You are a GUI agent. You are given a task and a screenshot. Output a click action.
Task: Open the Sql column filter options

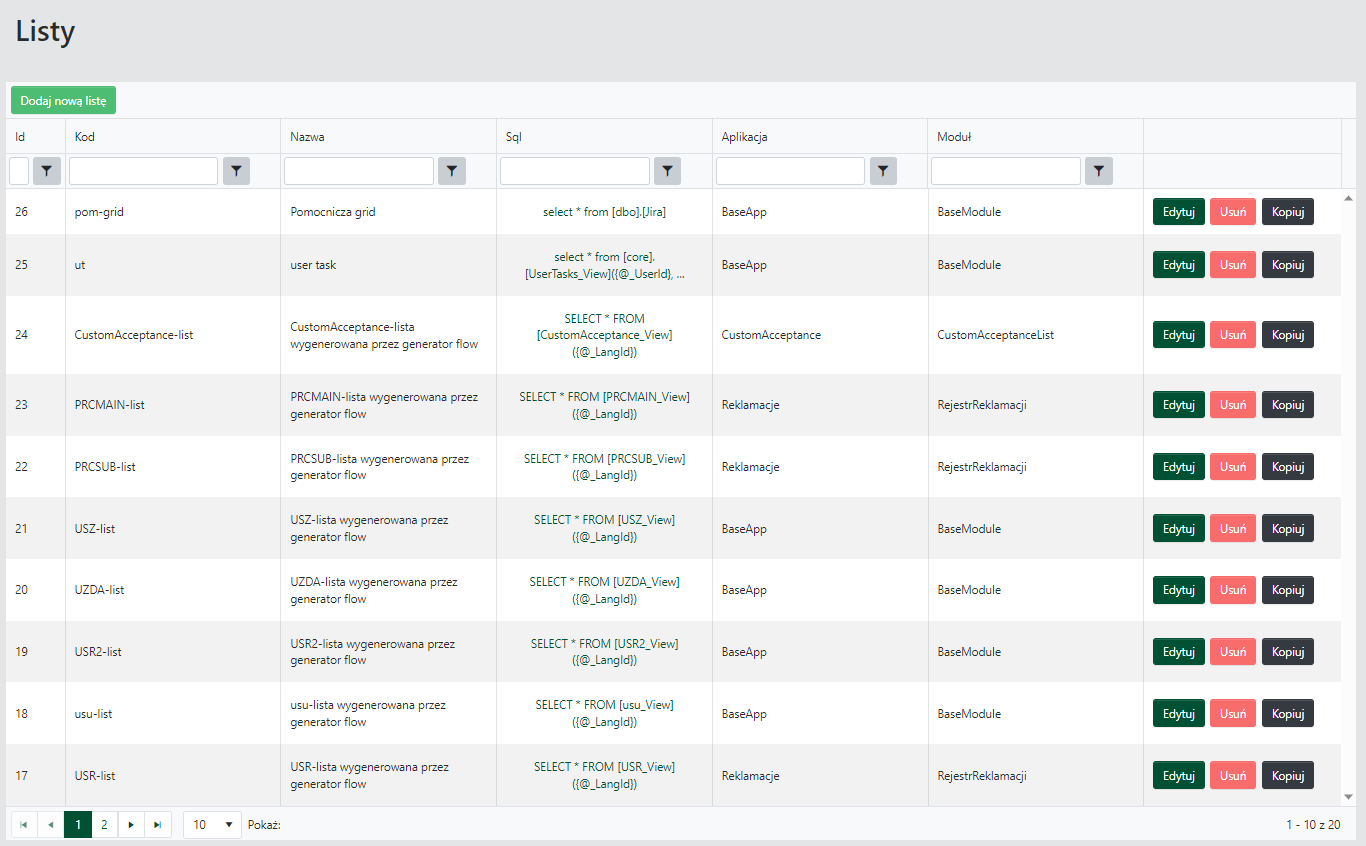point(667,172)
